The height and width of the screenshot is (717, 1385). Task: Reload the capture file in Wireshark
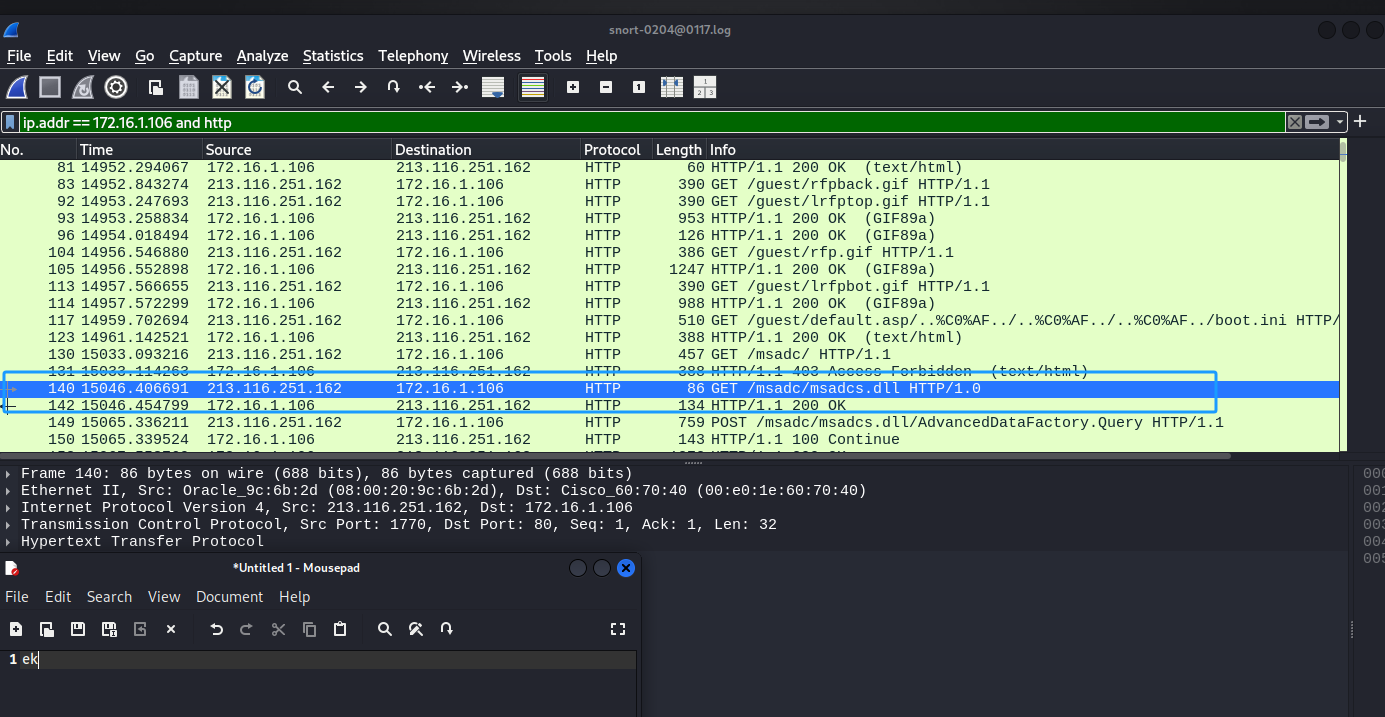[255, 87]
